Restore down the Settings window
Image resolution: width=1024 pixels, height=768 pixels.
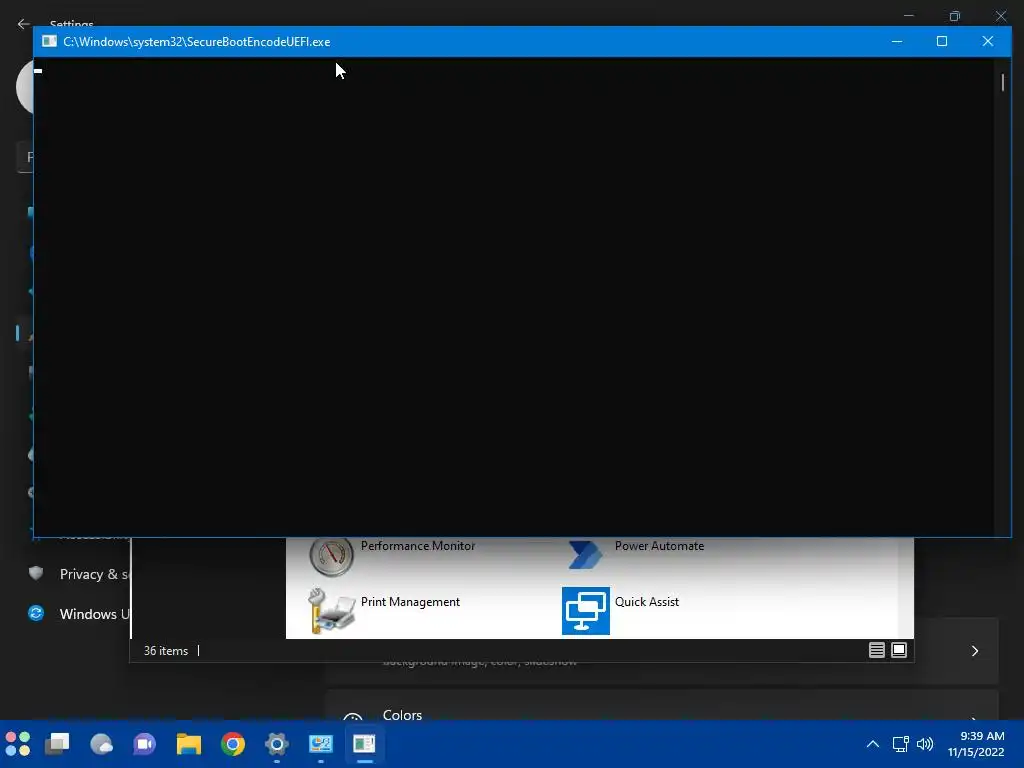[955, 16]
